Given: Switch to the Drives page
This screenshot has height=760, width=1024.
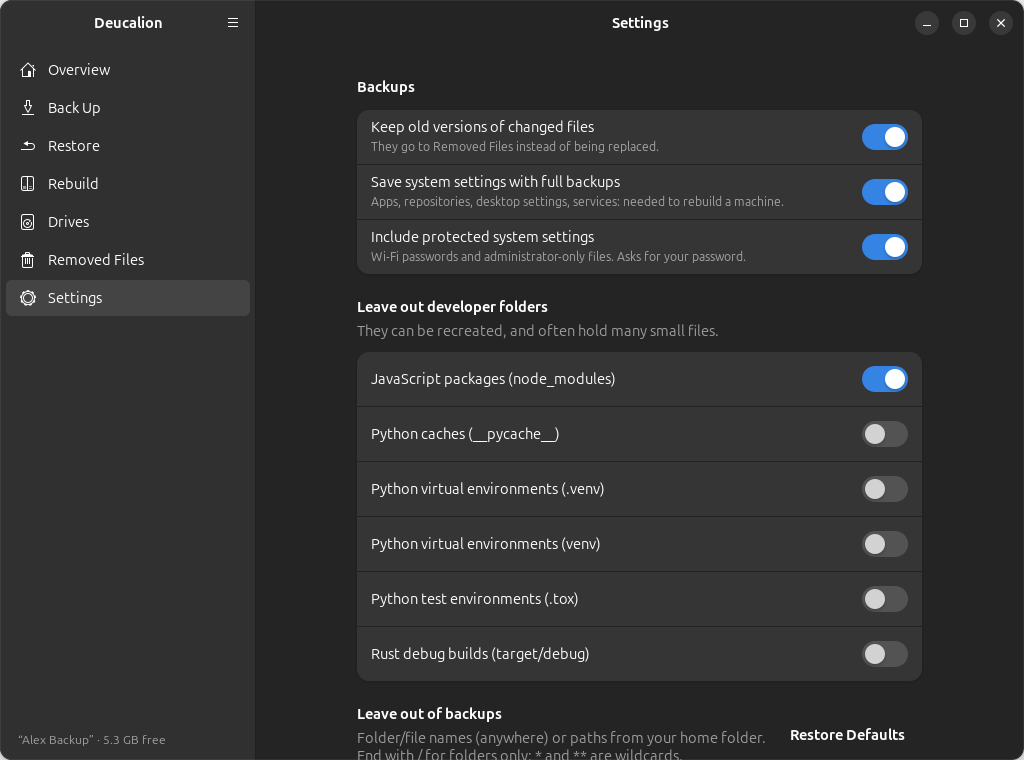Looking at the screenshot, I should tap(128, 222).
